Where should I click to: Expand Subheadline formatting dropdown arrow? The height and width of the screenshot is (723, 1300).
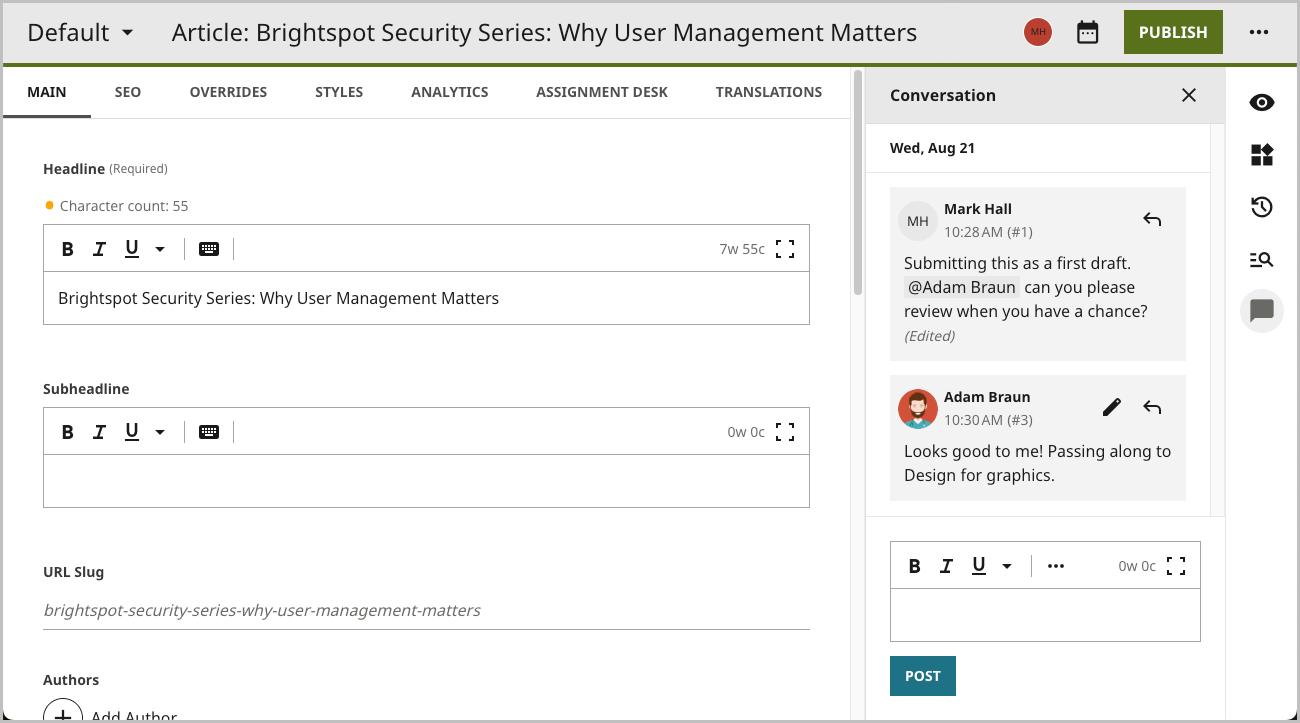click(x=160, y=432)
